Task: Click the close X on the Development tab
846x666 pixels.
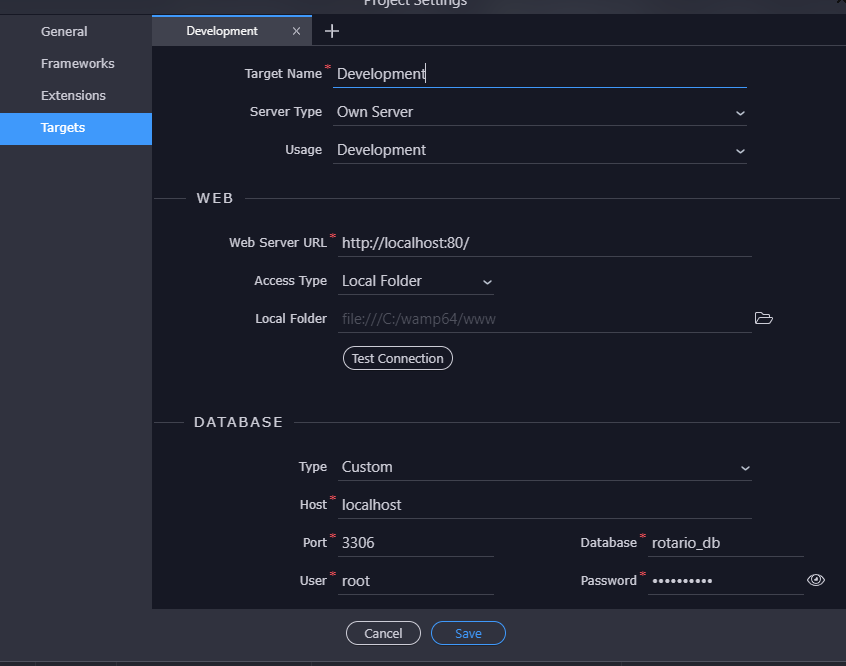Action: pyautogui.click(x=296, y=31)
